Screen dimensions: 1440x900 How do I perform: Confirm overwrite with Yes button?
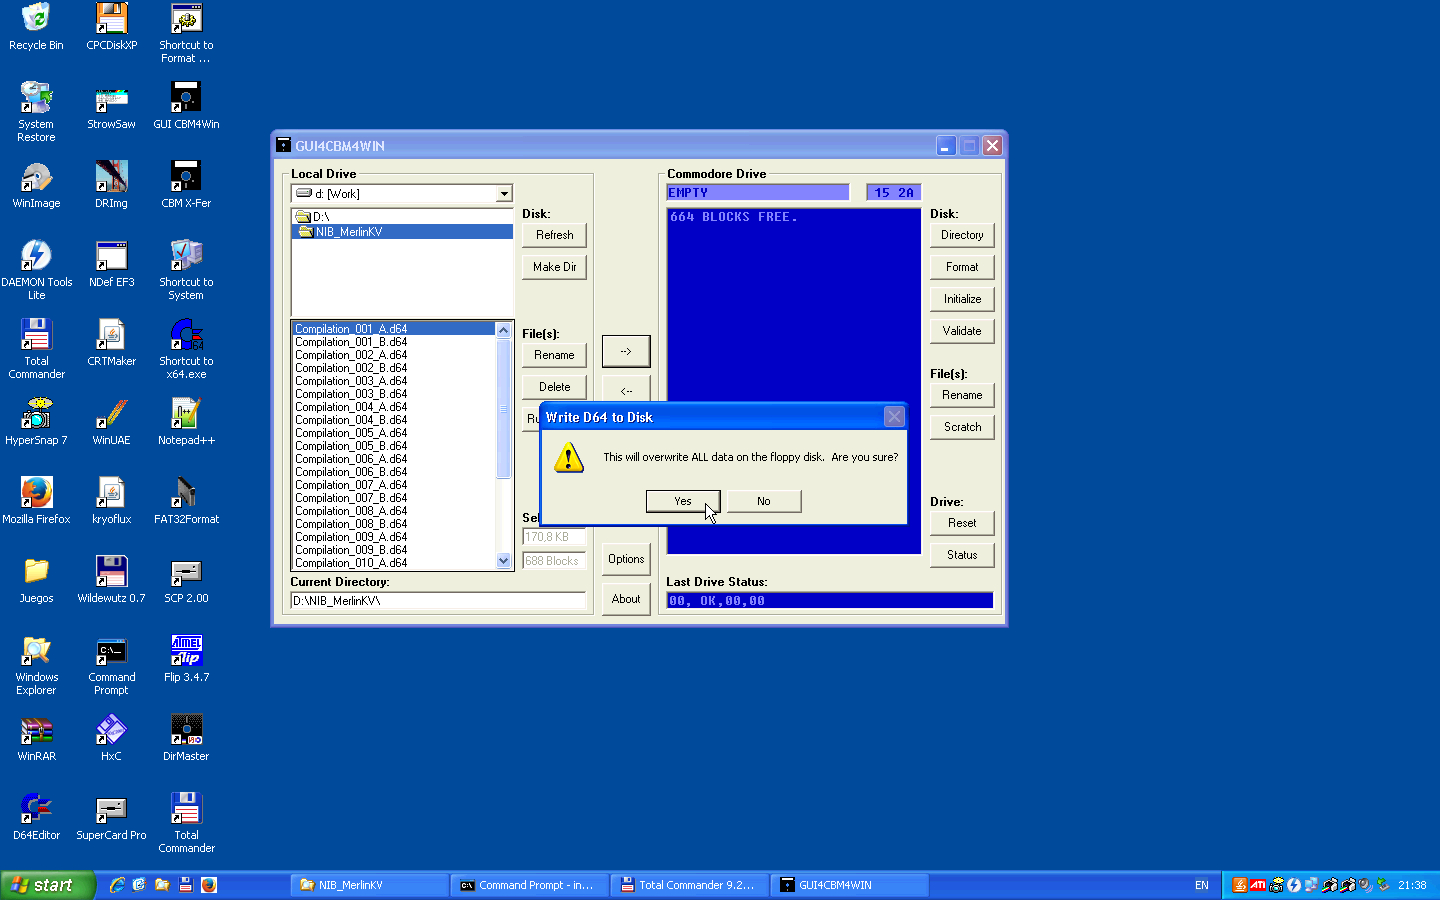(x=683, y=501)
